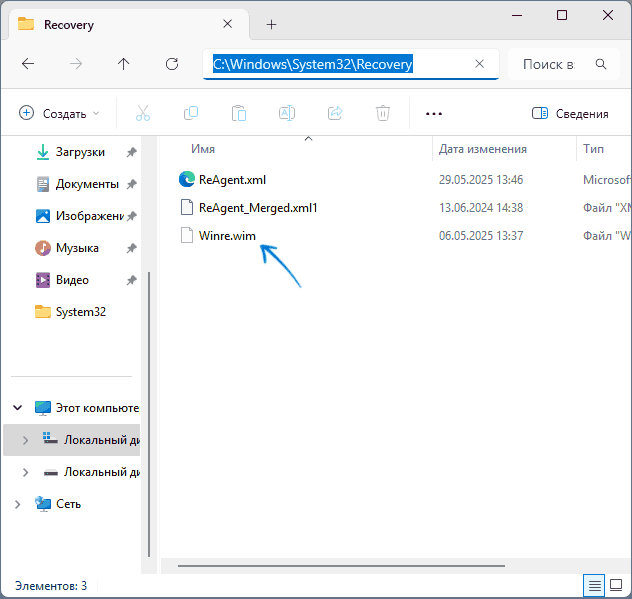Minimize the Explorer window
632x599 pixels.
[x=517, y=15]
